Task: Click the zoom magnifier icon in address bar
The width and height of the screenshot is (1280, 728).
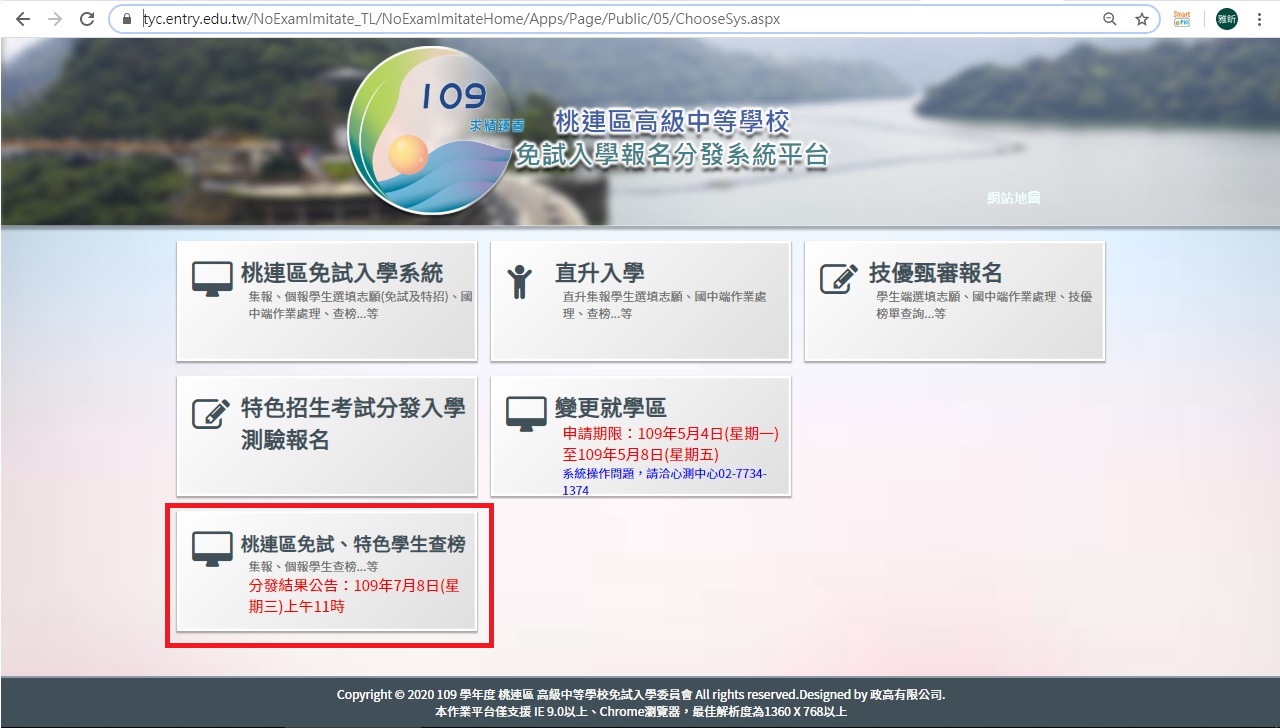Action: coord(1110,19)
